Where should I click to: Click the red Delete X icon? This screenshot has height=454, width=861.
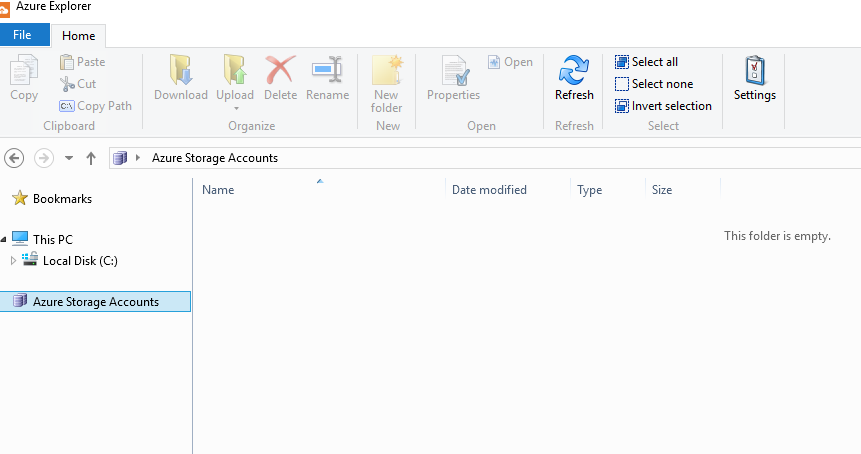pyautogui.click(x=281, y=70)
